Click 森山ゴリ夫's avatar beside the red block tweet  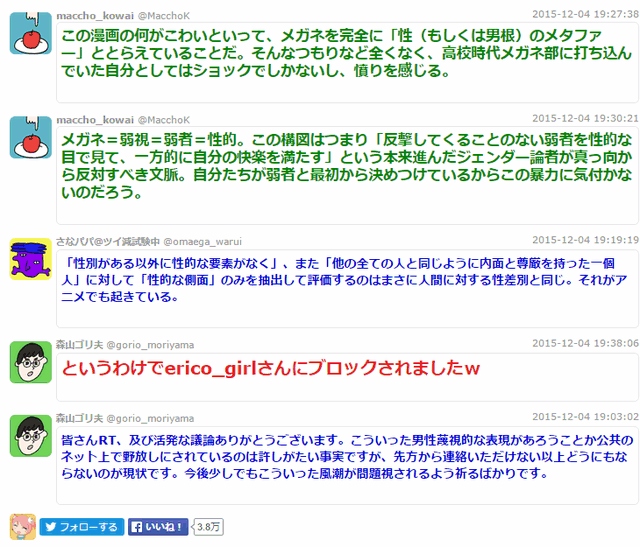(x=30, y=361)
